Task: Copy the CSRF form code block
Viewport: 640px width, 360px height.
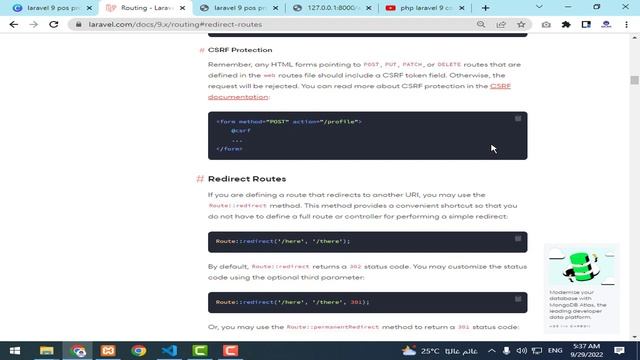Action: 518,118
